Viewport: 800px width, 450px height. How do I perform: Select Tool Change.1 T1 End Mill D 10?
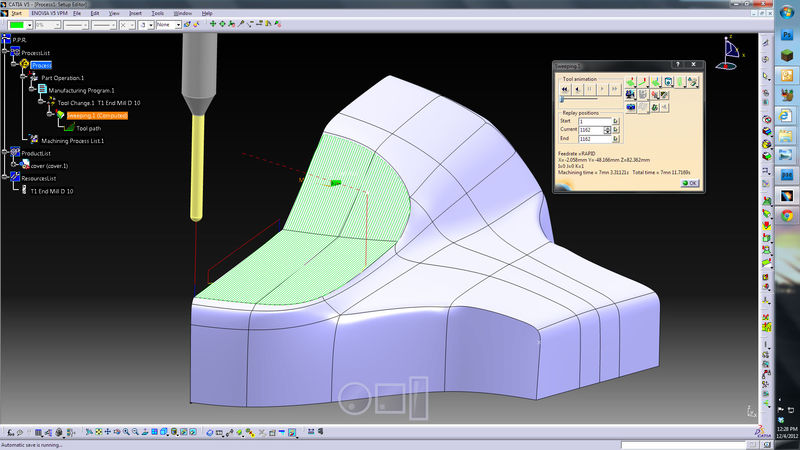pos(99,103)
